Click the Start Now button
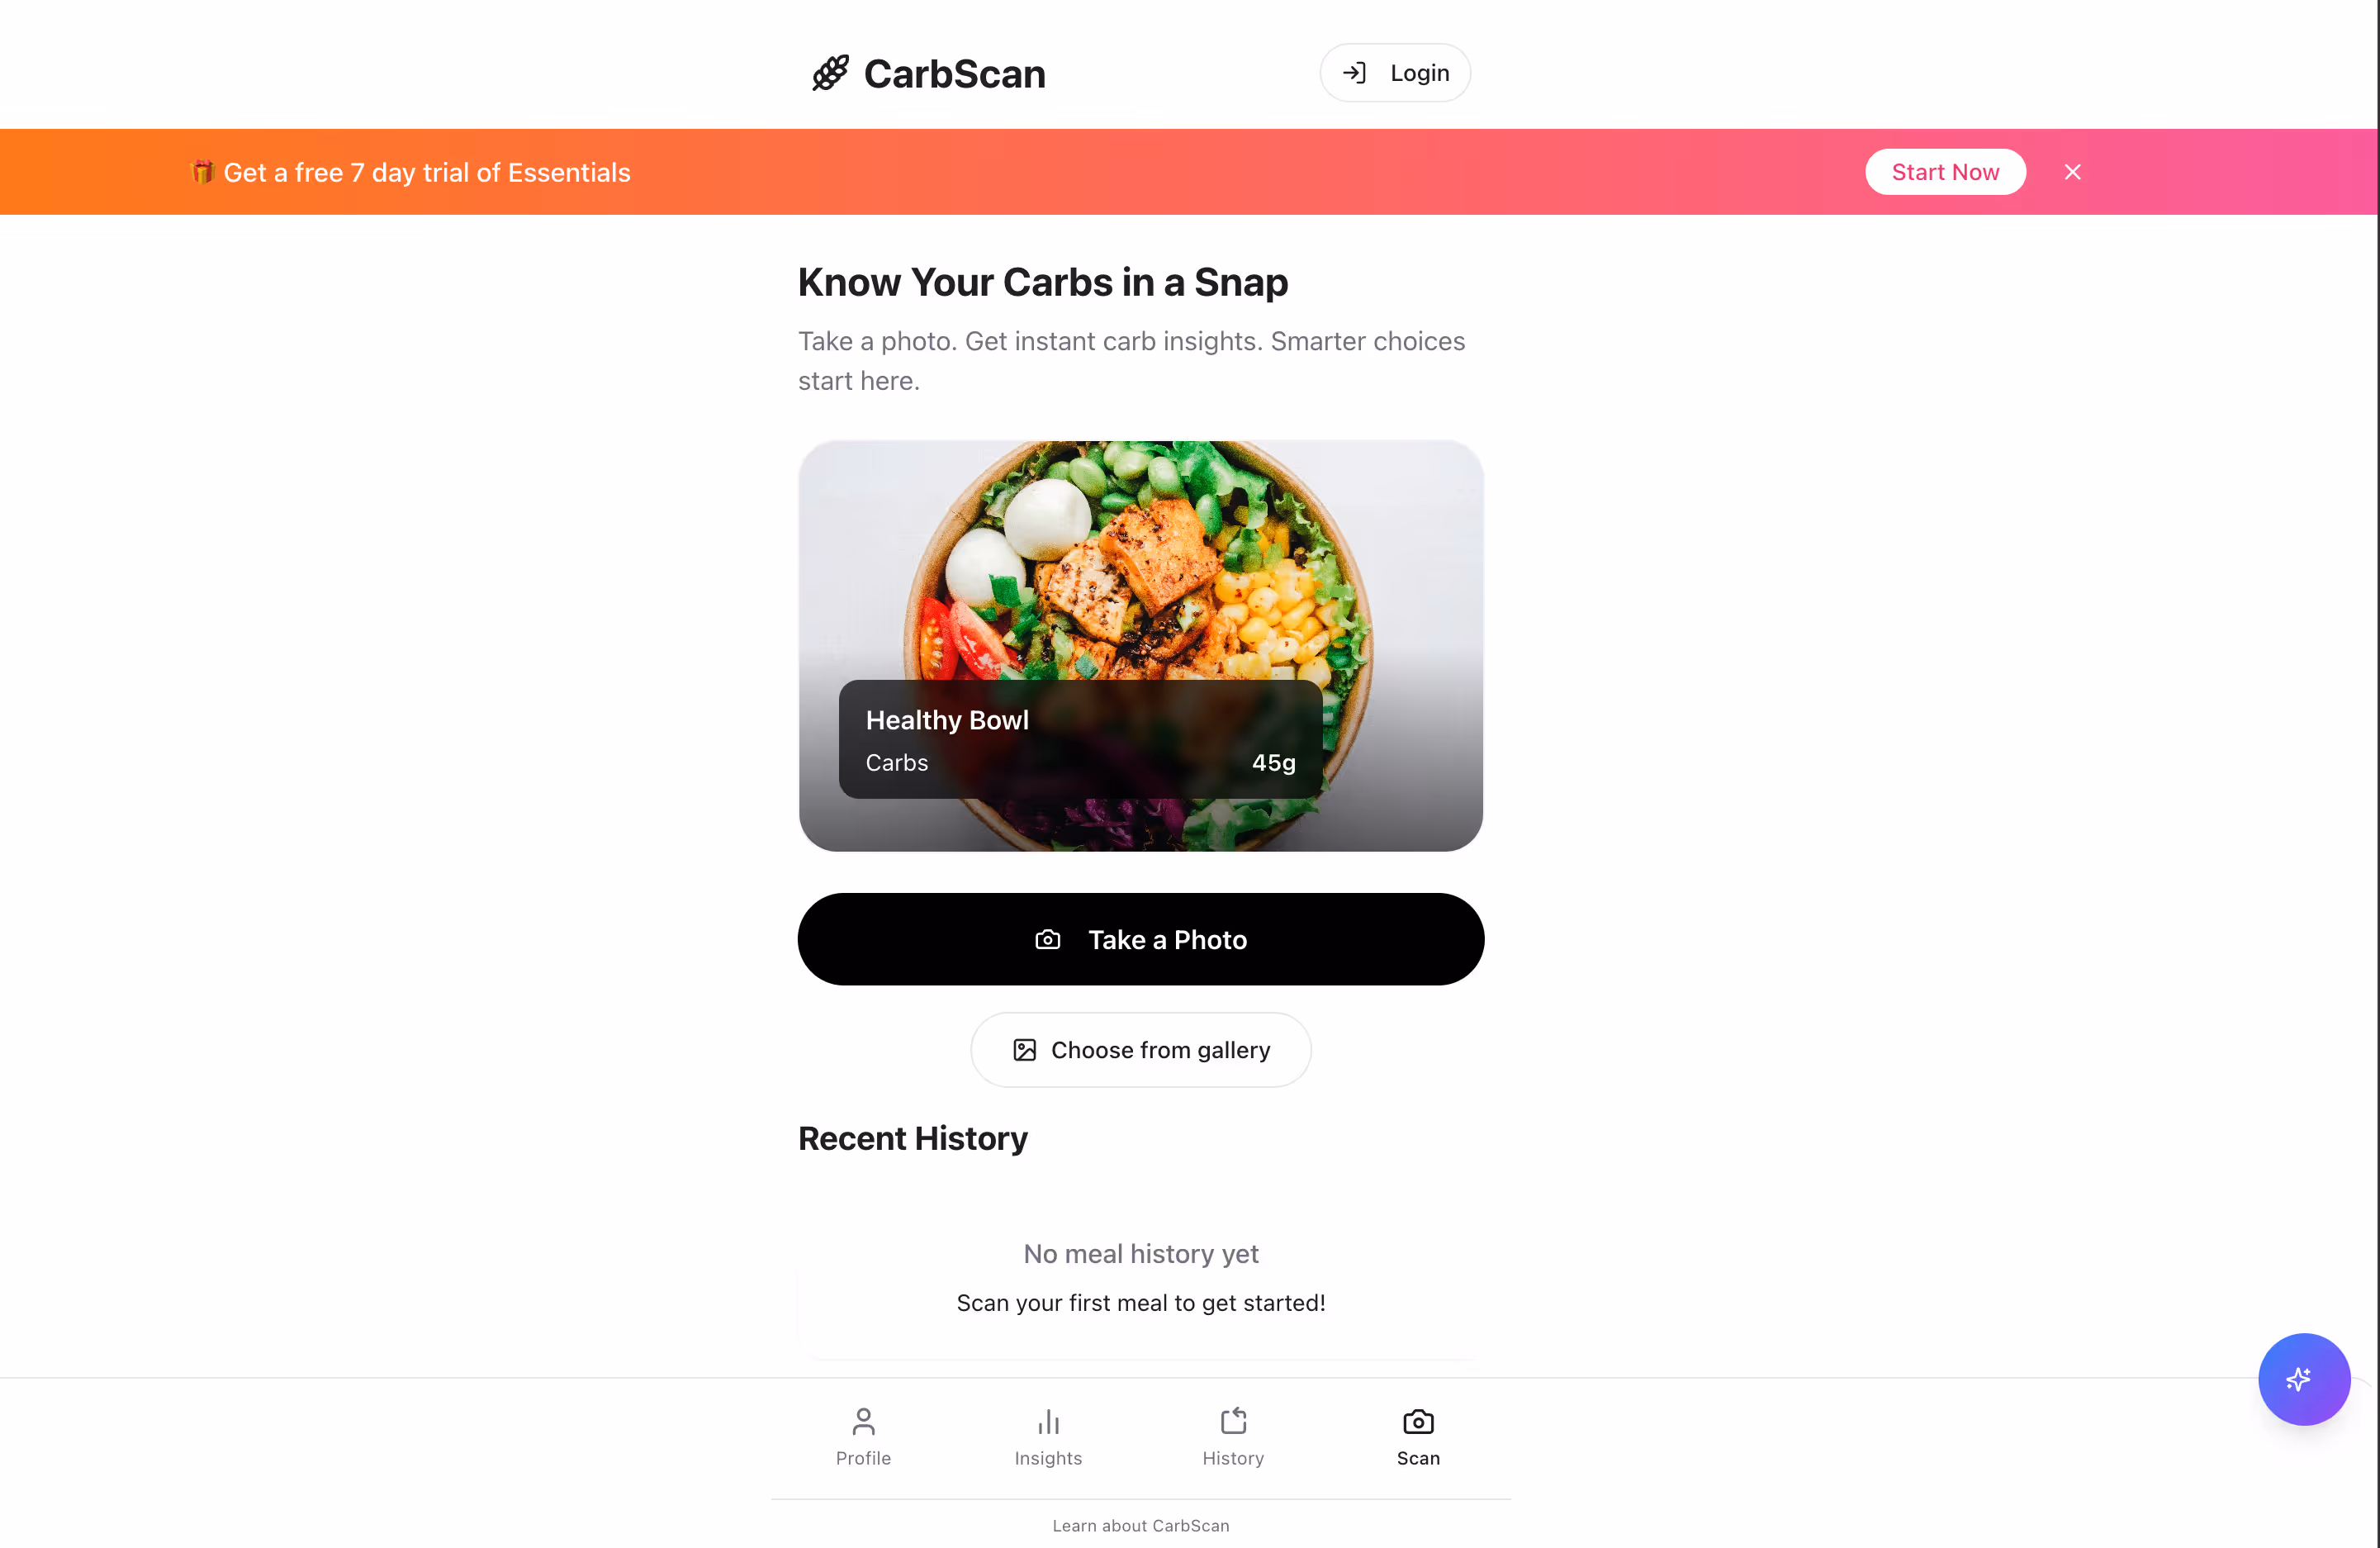2380x1548 pixels. [1945, 172]
